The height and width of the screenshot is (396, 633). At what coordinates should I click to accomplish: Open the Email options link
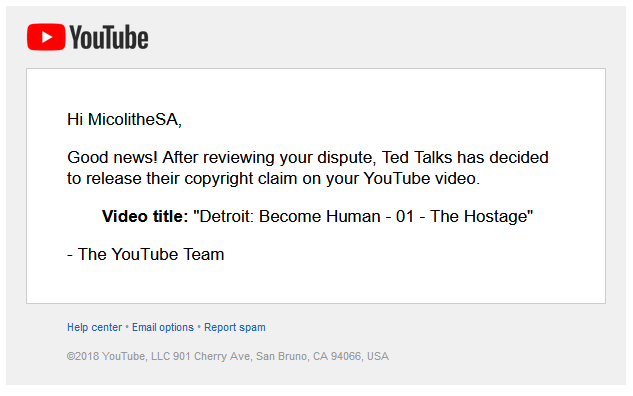tap(163, 327)
